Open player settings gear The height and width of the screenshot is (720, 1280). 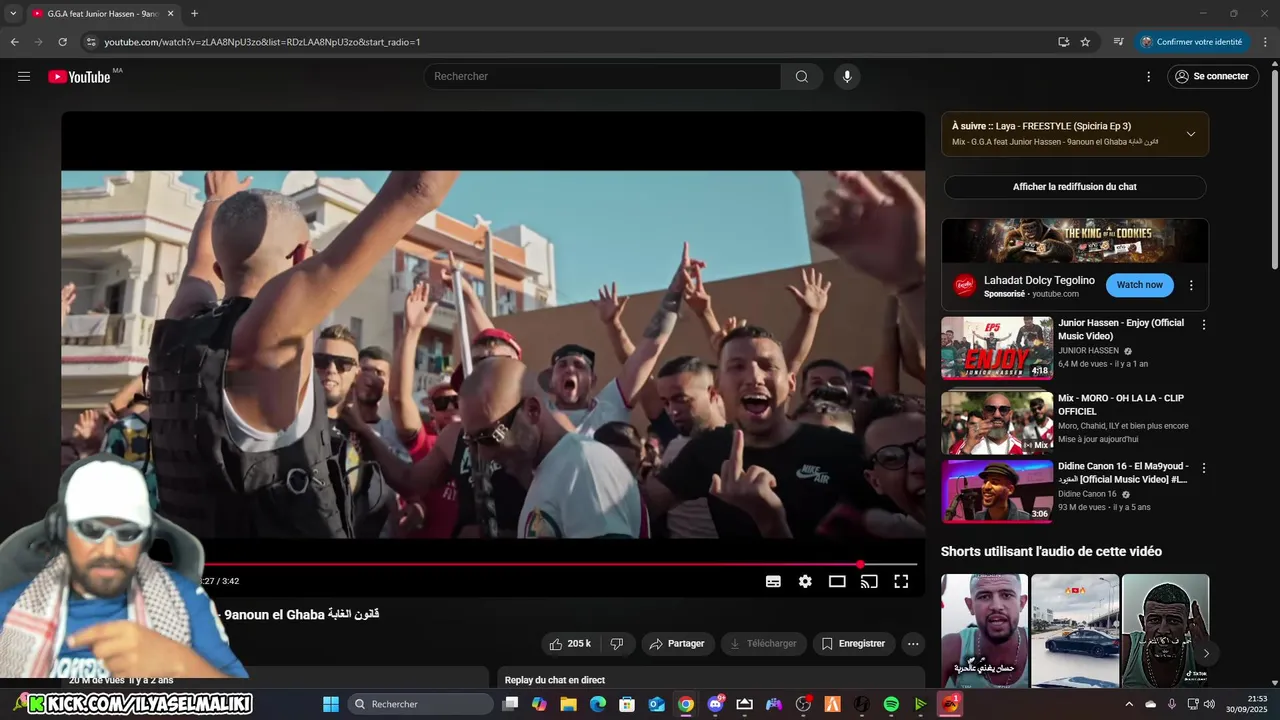coord(805,581)
